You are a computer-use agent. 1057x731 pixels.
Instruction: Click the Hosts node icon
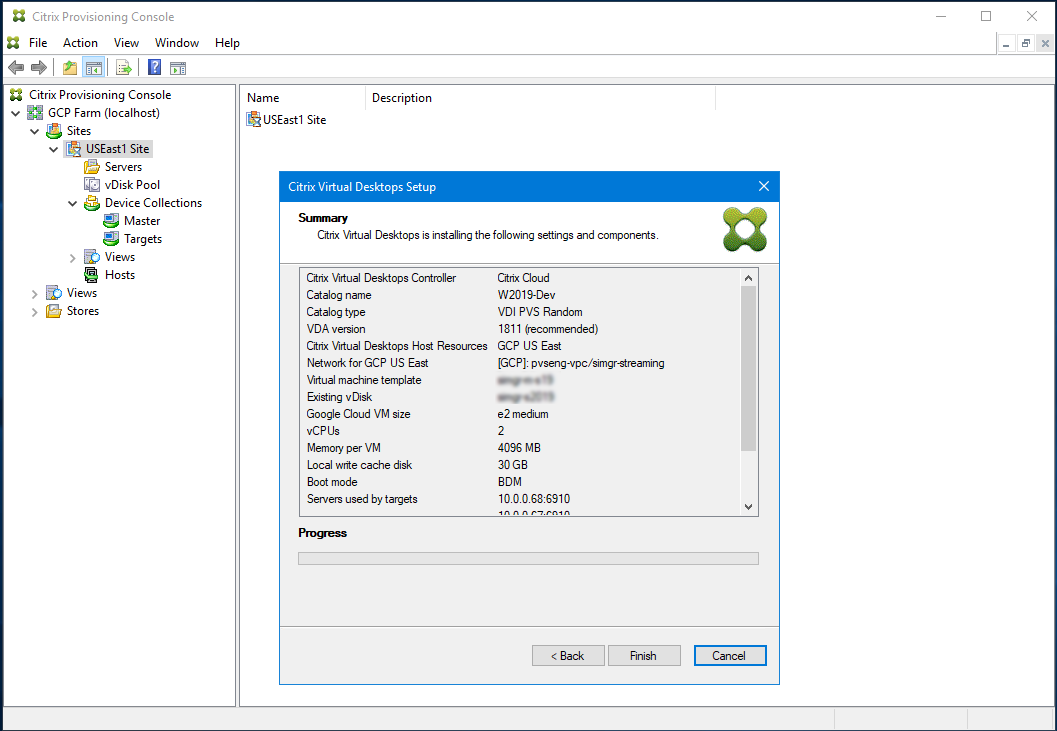(91, 274)
